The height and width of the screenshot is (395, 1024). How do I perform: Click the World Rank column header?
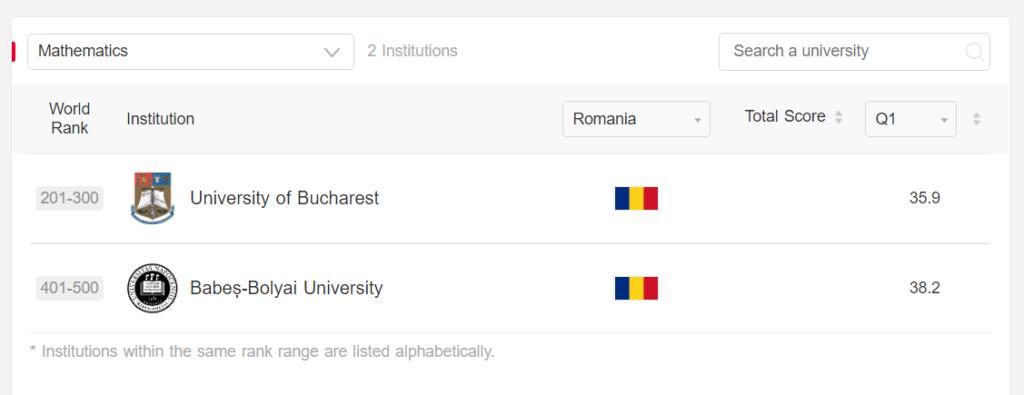[69, 118]
